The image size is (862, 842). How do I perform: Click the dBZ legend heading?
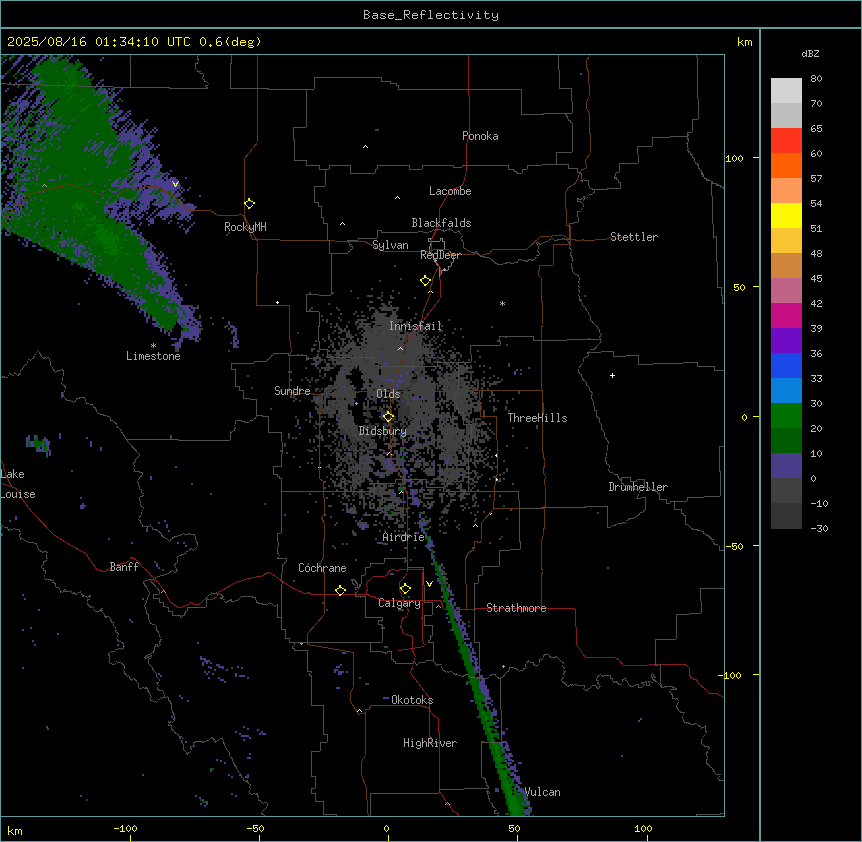[x=810, y=53]
